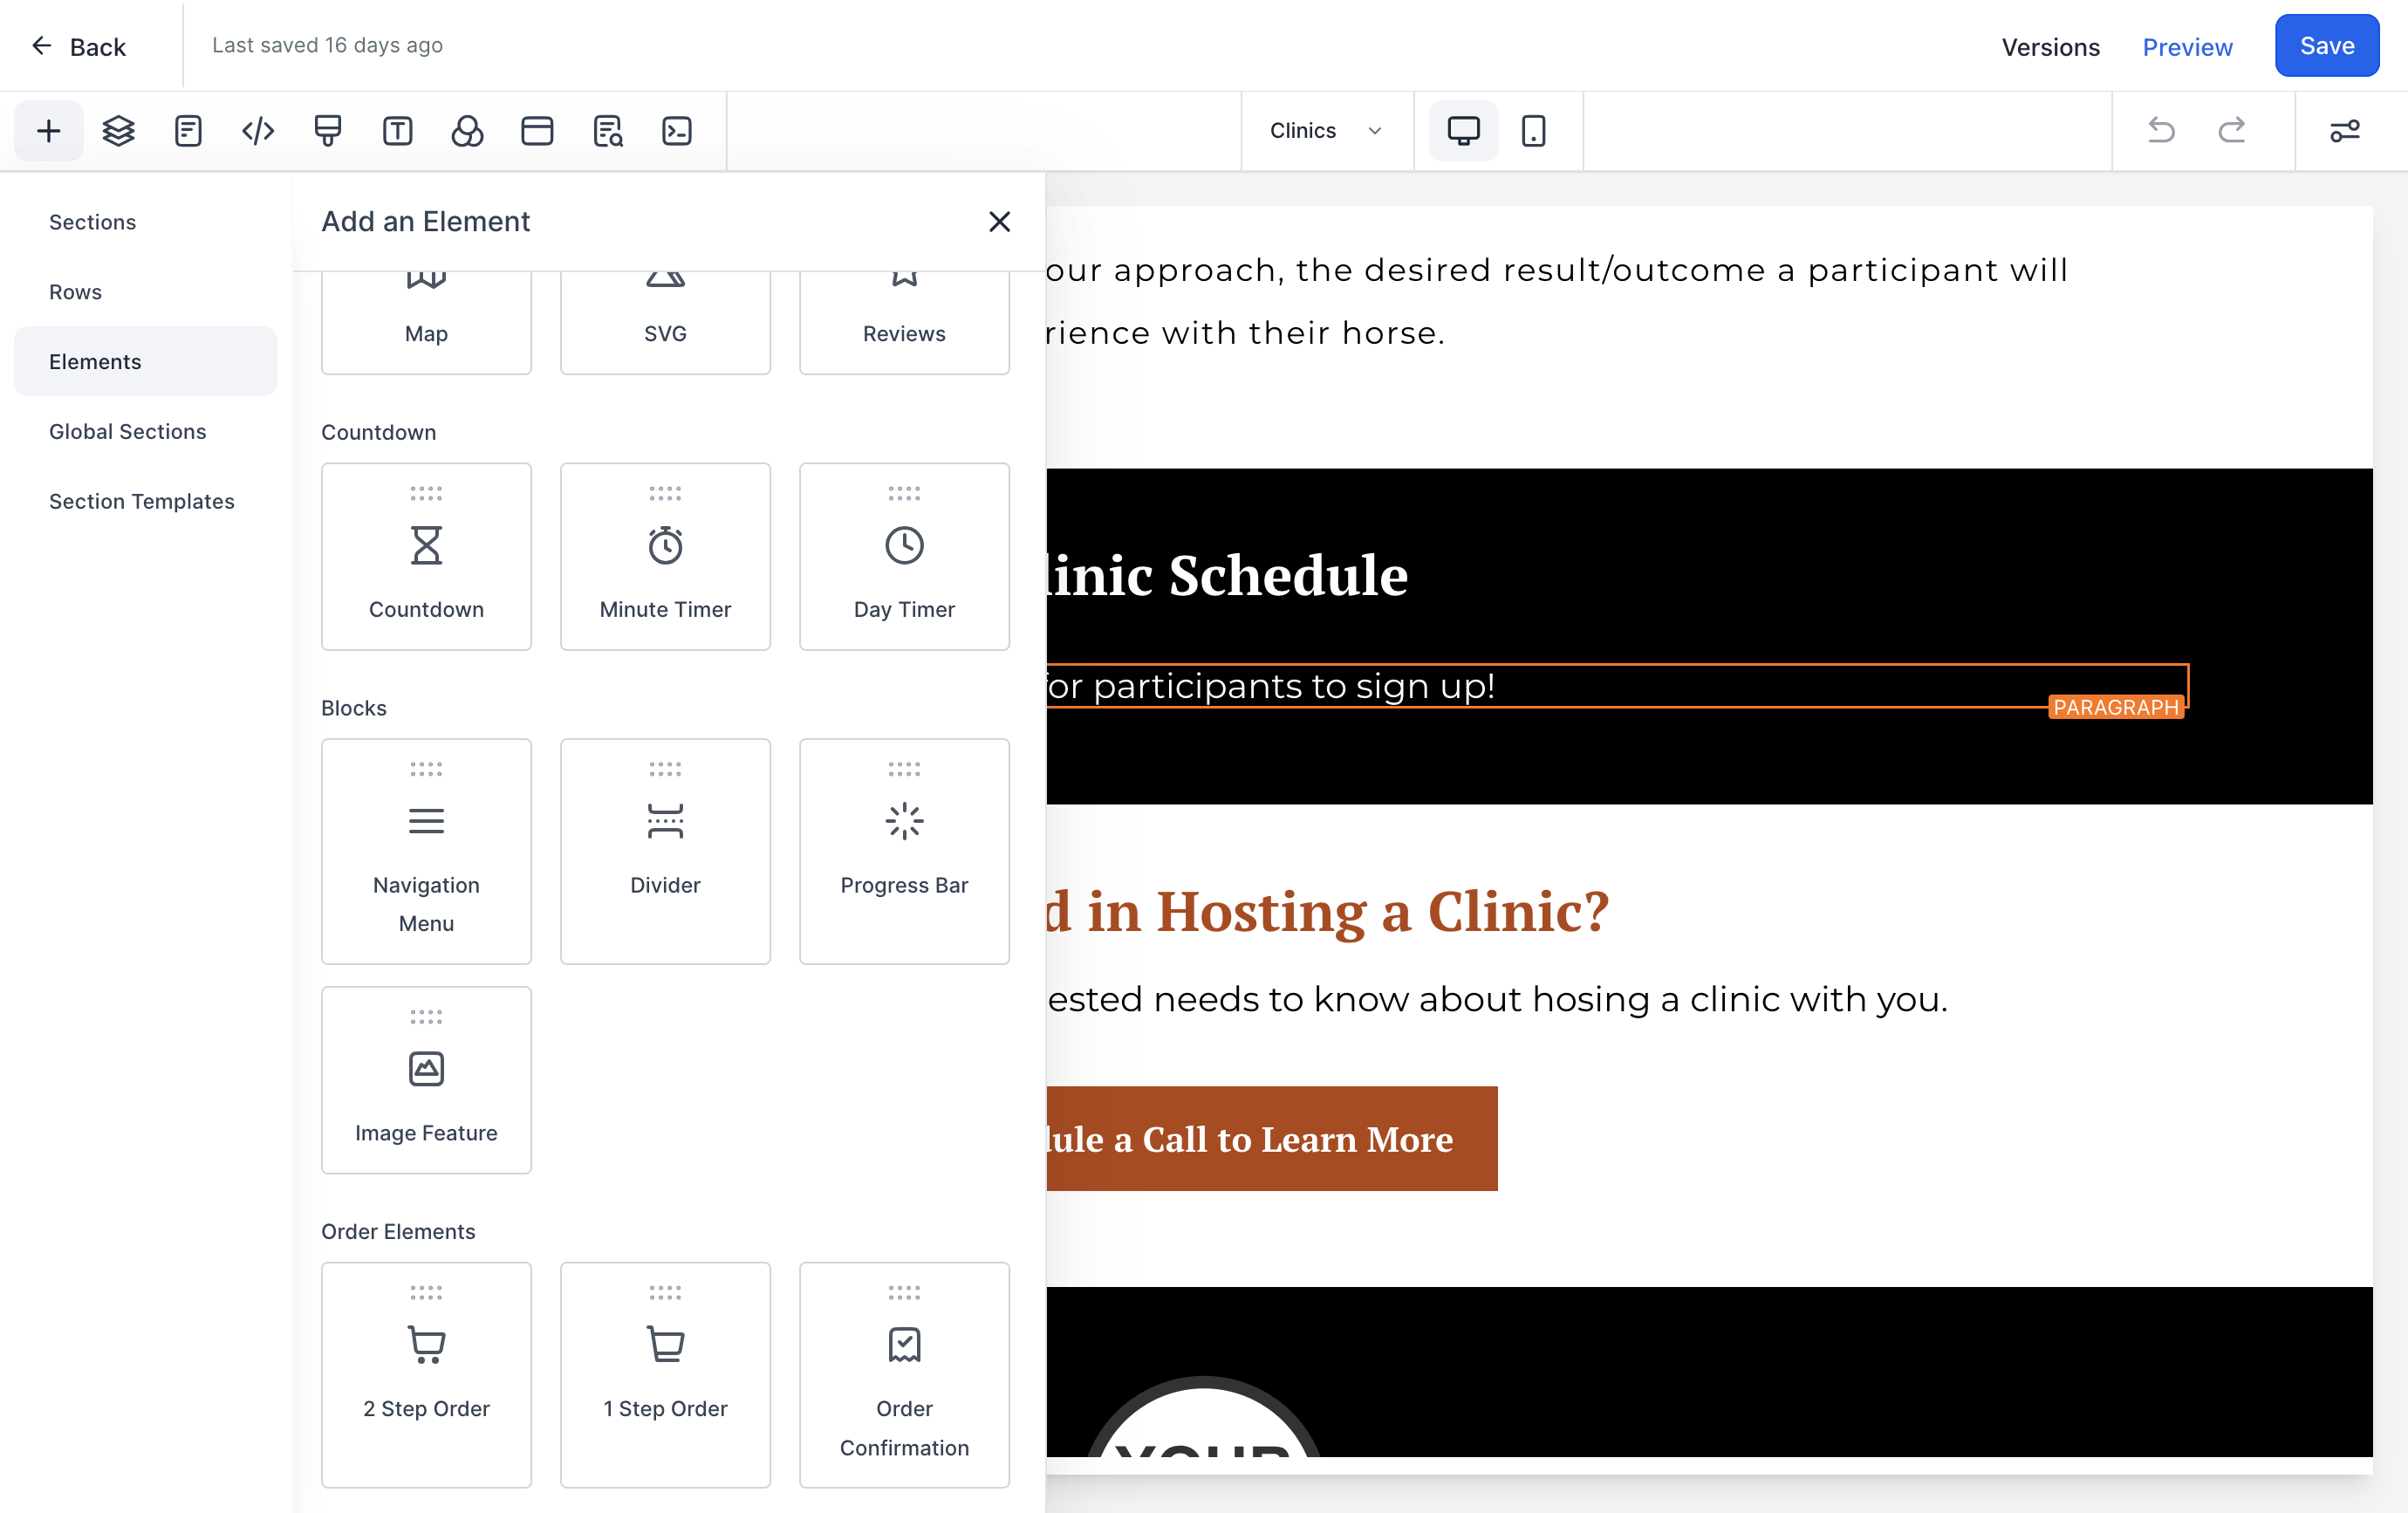The image size is (2408, 1513).
Task: Click the Preview link
Action: [x=2187, y=46]
